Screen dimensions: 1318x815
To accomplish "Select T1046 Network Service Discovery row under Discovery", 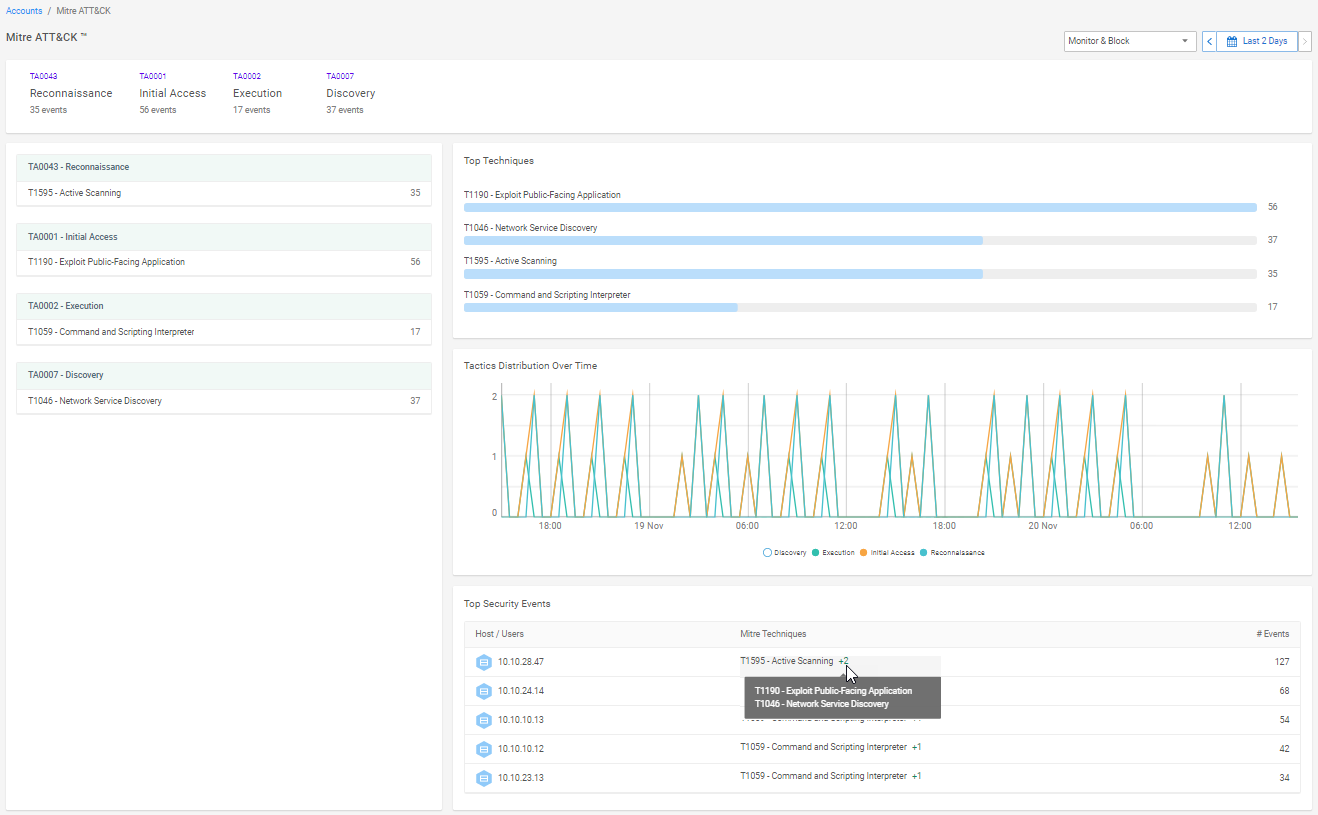I will click(223, 401).
